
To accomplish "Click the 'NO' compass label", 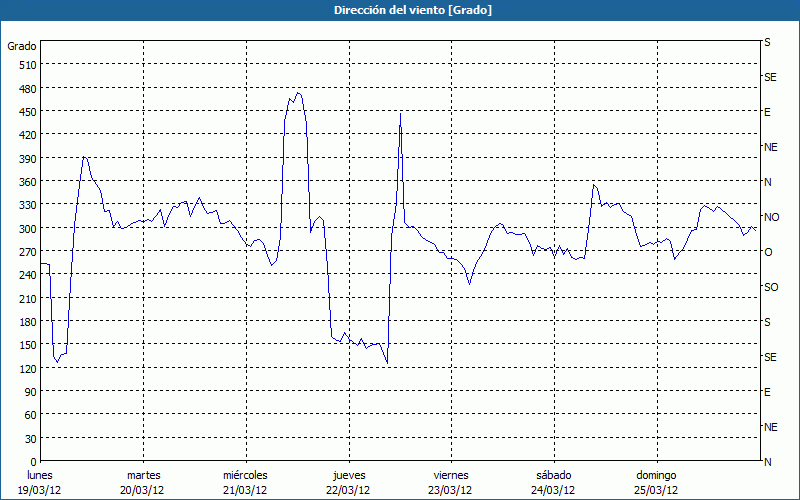I will (771, 217).
